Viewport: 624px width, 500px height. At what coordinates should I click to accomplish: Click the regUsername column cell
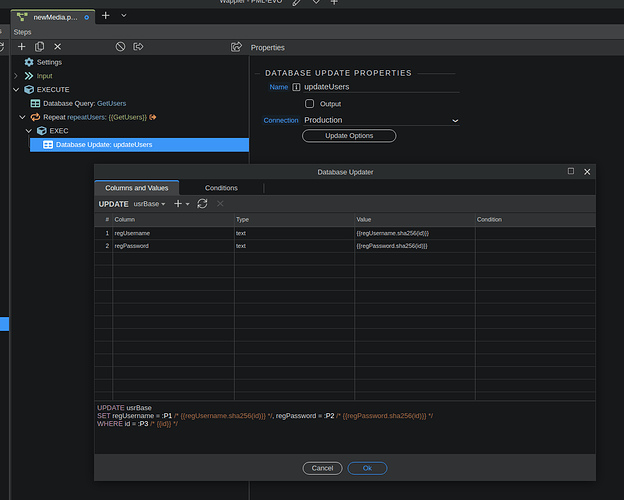tap(174, 233)
